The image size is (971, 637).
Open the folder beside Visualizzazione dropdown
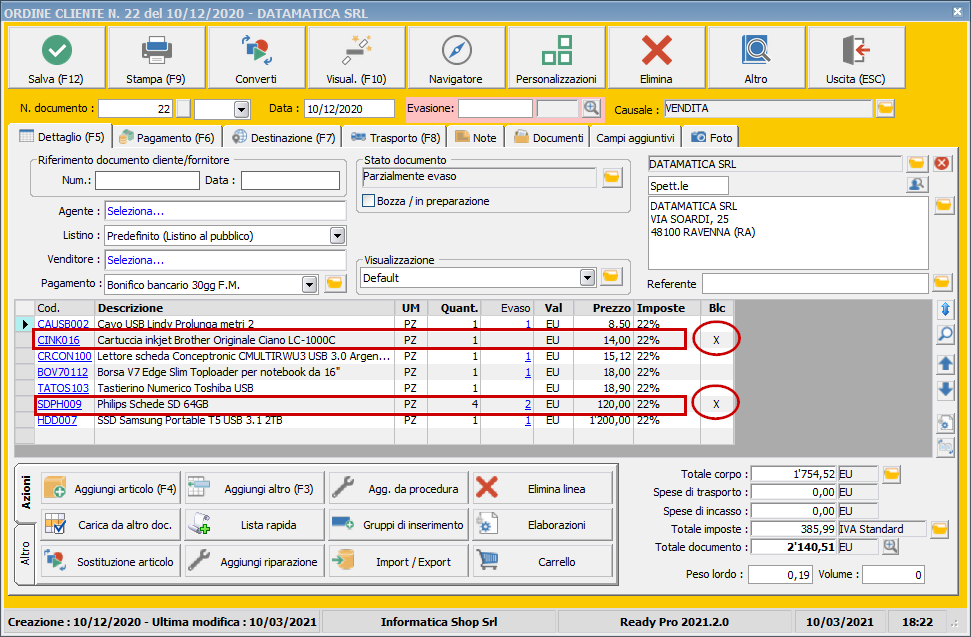(611, 277)
